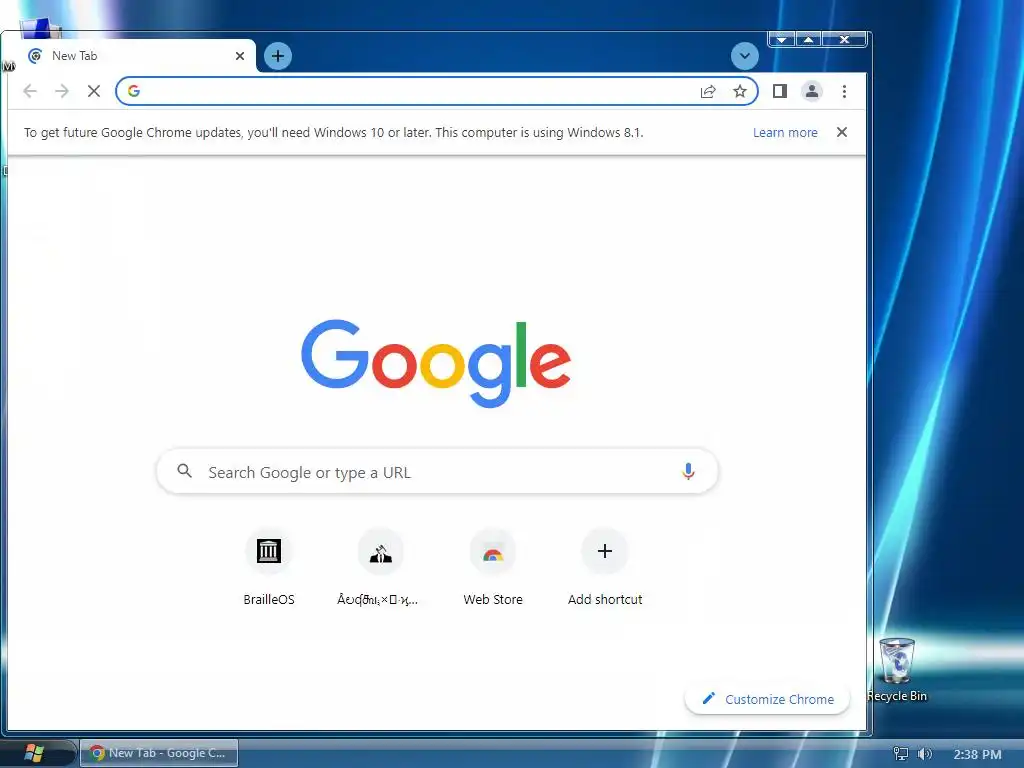The width and height of the screenshot is (1024, 768).
Task: Open the network tray icon
Action: 901,754
